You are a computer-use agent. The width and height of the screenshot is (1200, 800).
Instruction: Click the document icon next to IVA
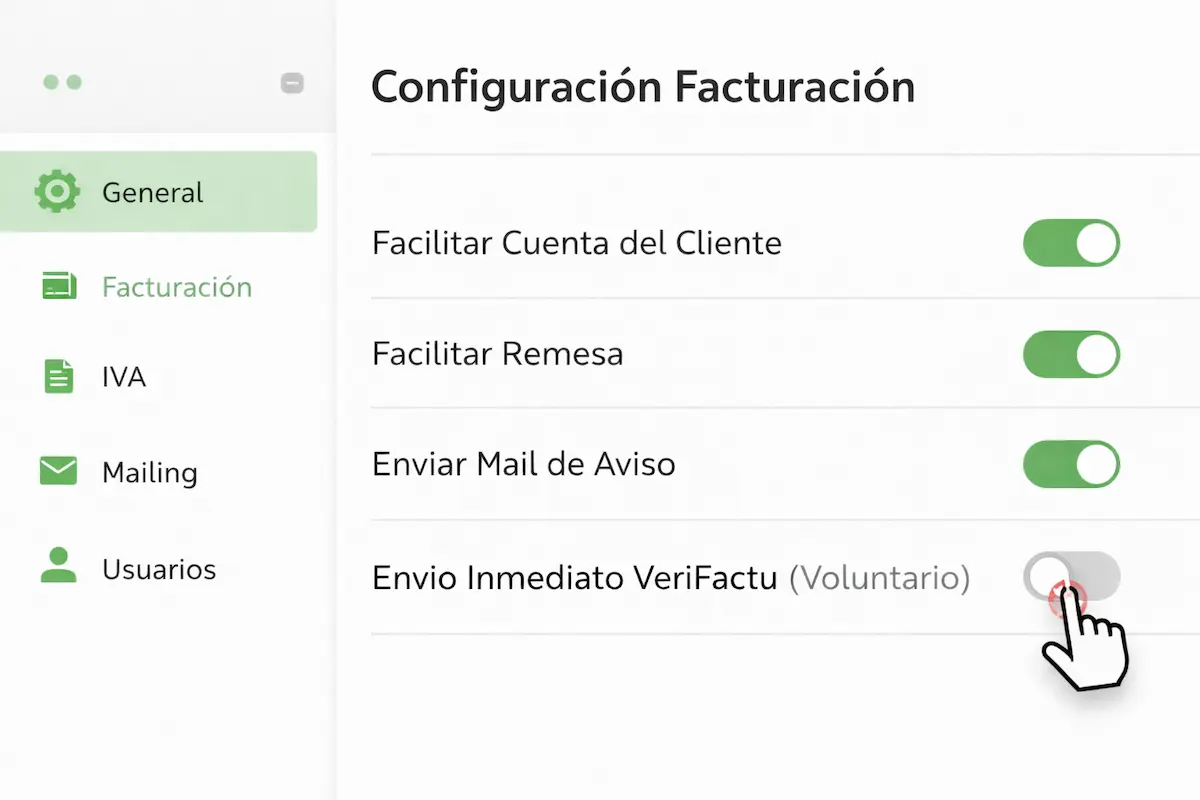click(x=58, y=377)
